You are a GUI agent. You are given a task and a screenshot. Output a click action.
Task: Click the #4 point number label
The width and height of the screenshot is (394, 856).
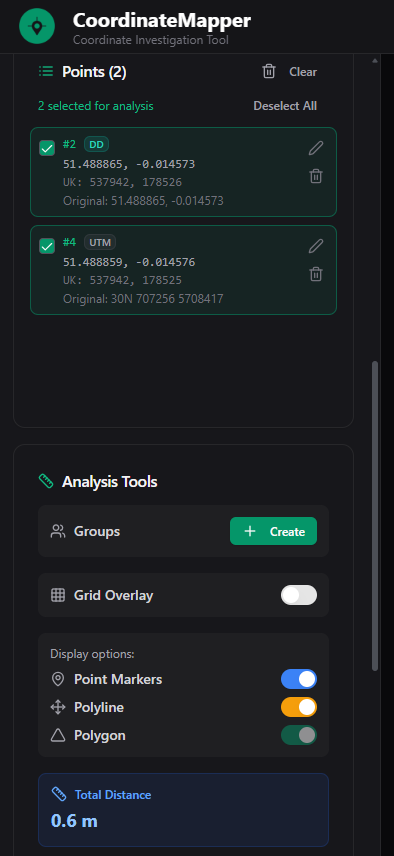tap(69, 242)
